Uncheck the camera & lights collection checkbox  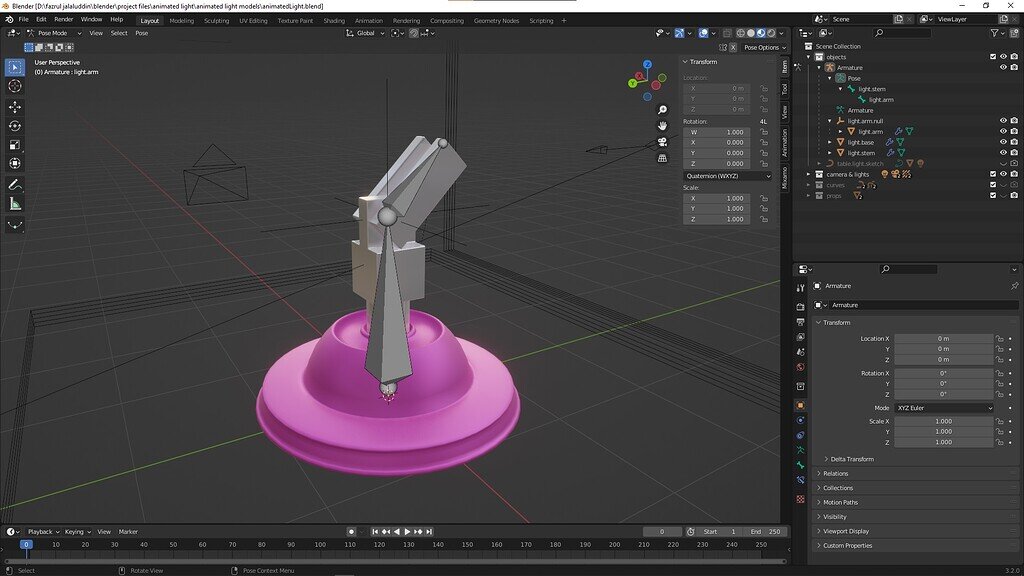click(x=993, y=174)
